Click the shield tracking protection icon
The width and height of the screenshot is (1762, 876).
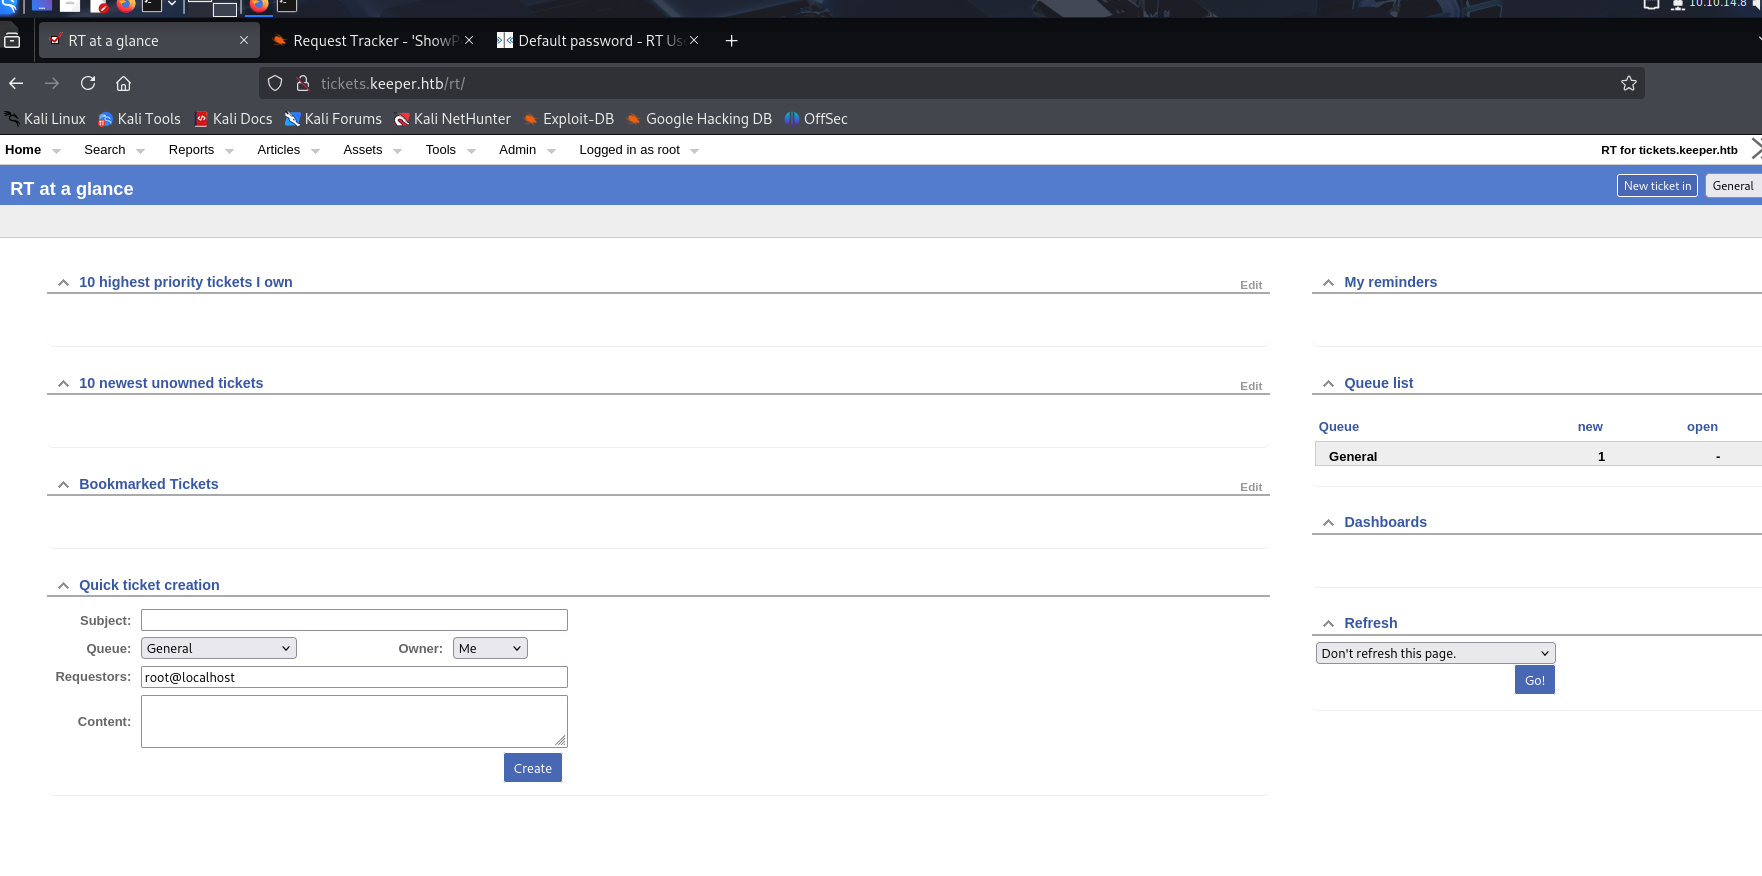pos(275,83)
